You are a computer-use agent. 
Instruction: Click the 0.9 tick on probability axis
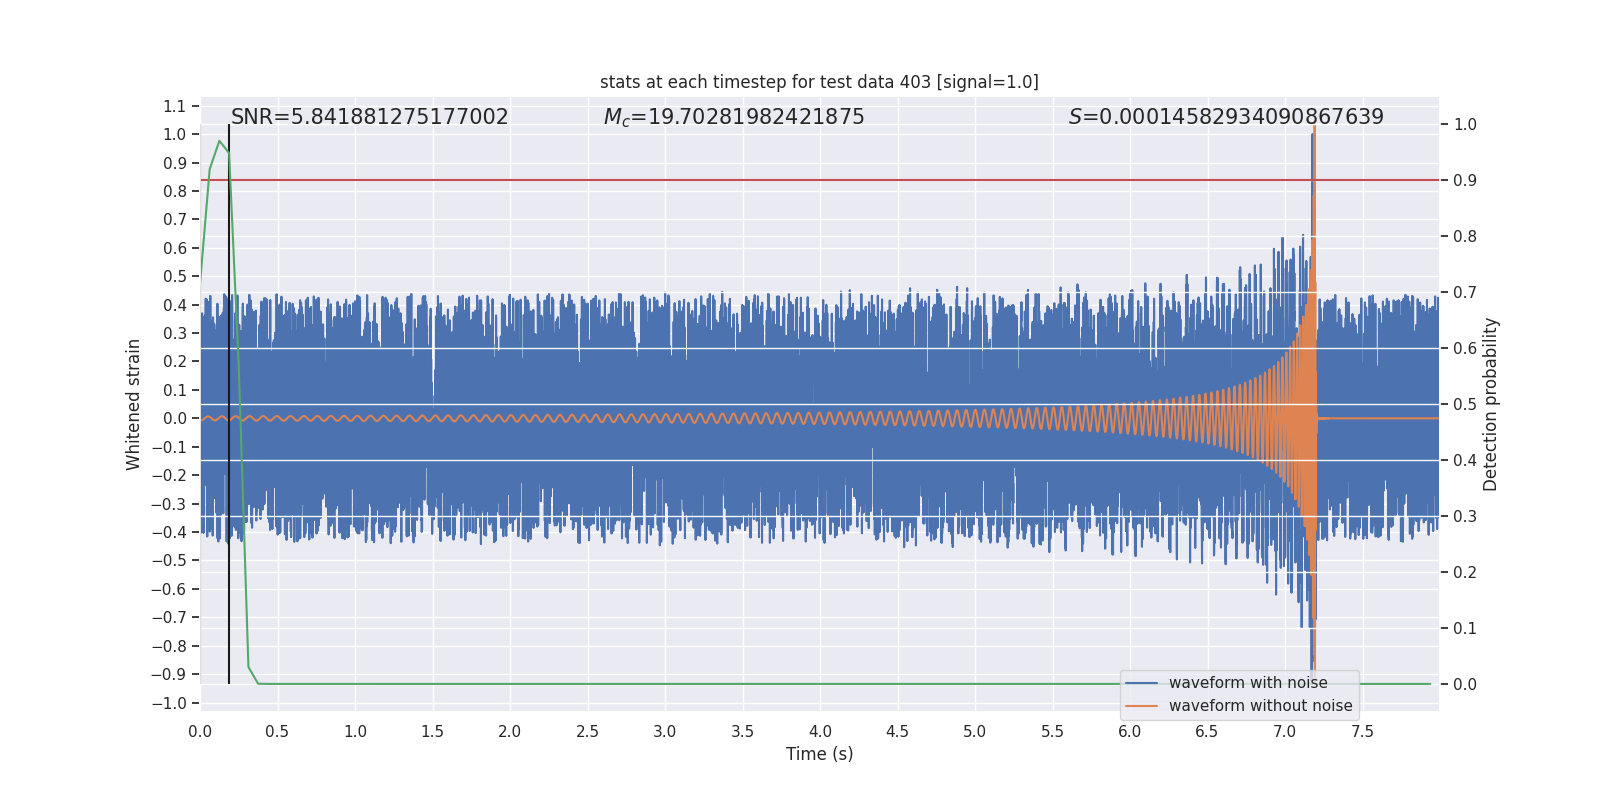click(x=1465, y=180)
